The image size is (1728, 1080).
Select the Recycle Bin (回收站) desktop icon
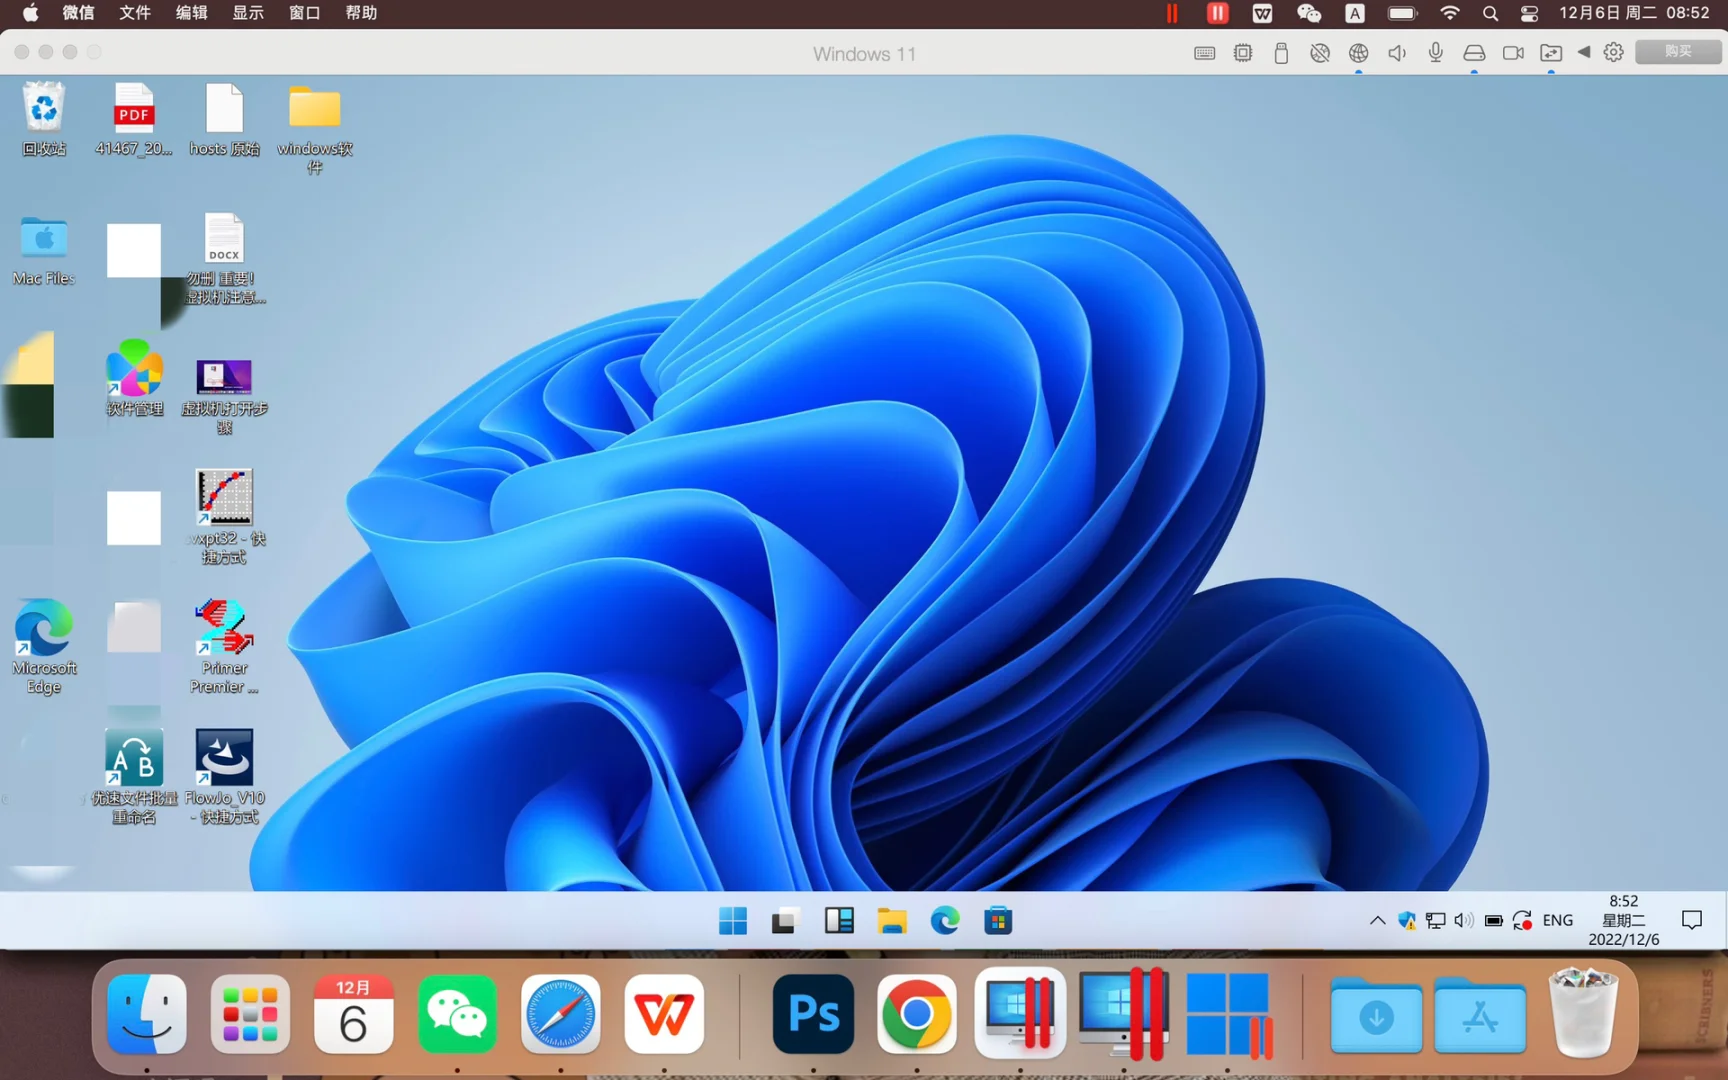tap(44, 119)
